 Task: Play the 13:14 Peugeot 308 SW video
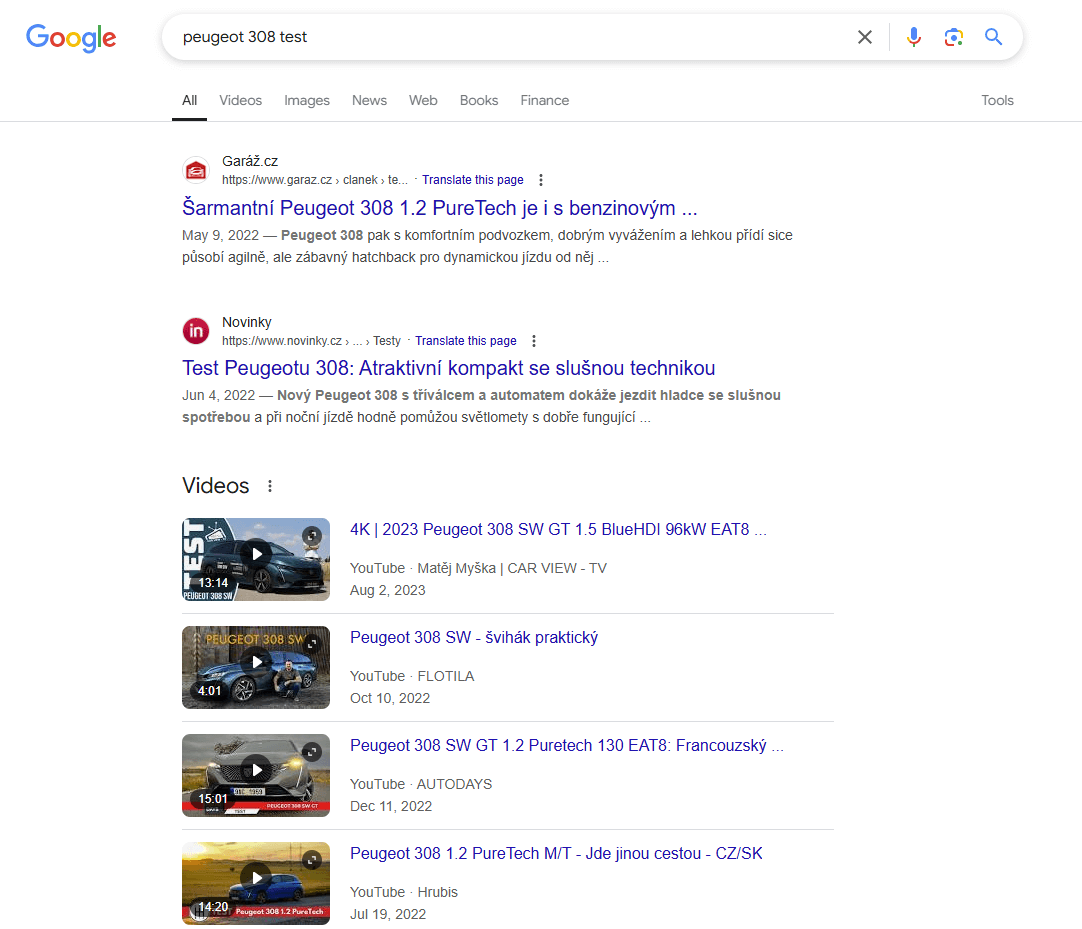pyautogui.click(x=256, y=555)
